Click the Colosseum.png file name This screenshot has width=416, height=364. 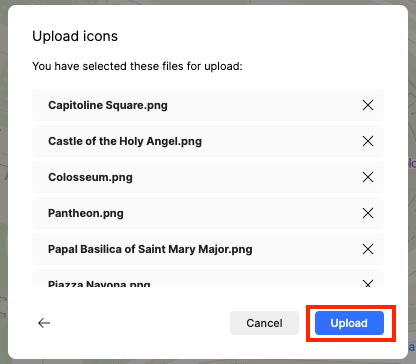90,177
